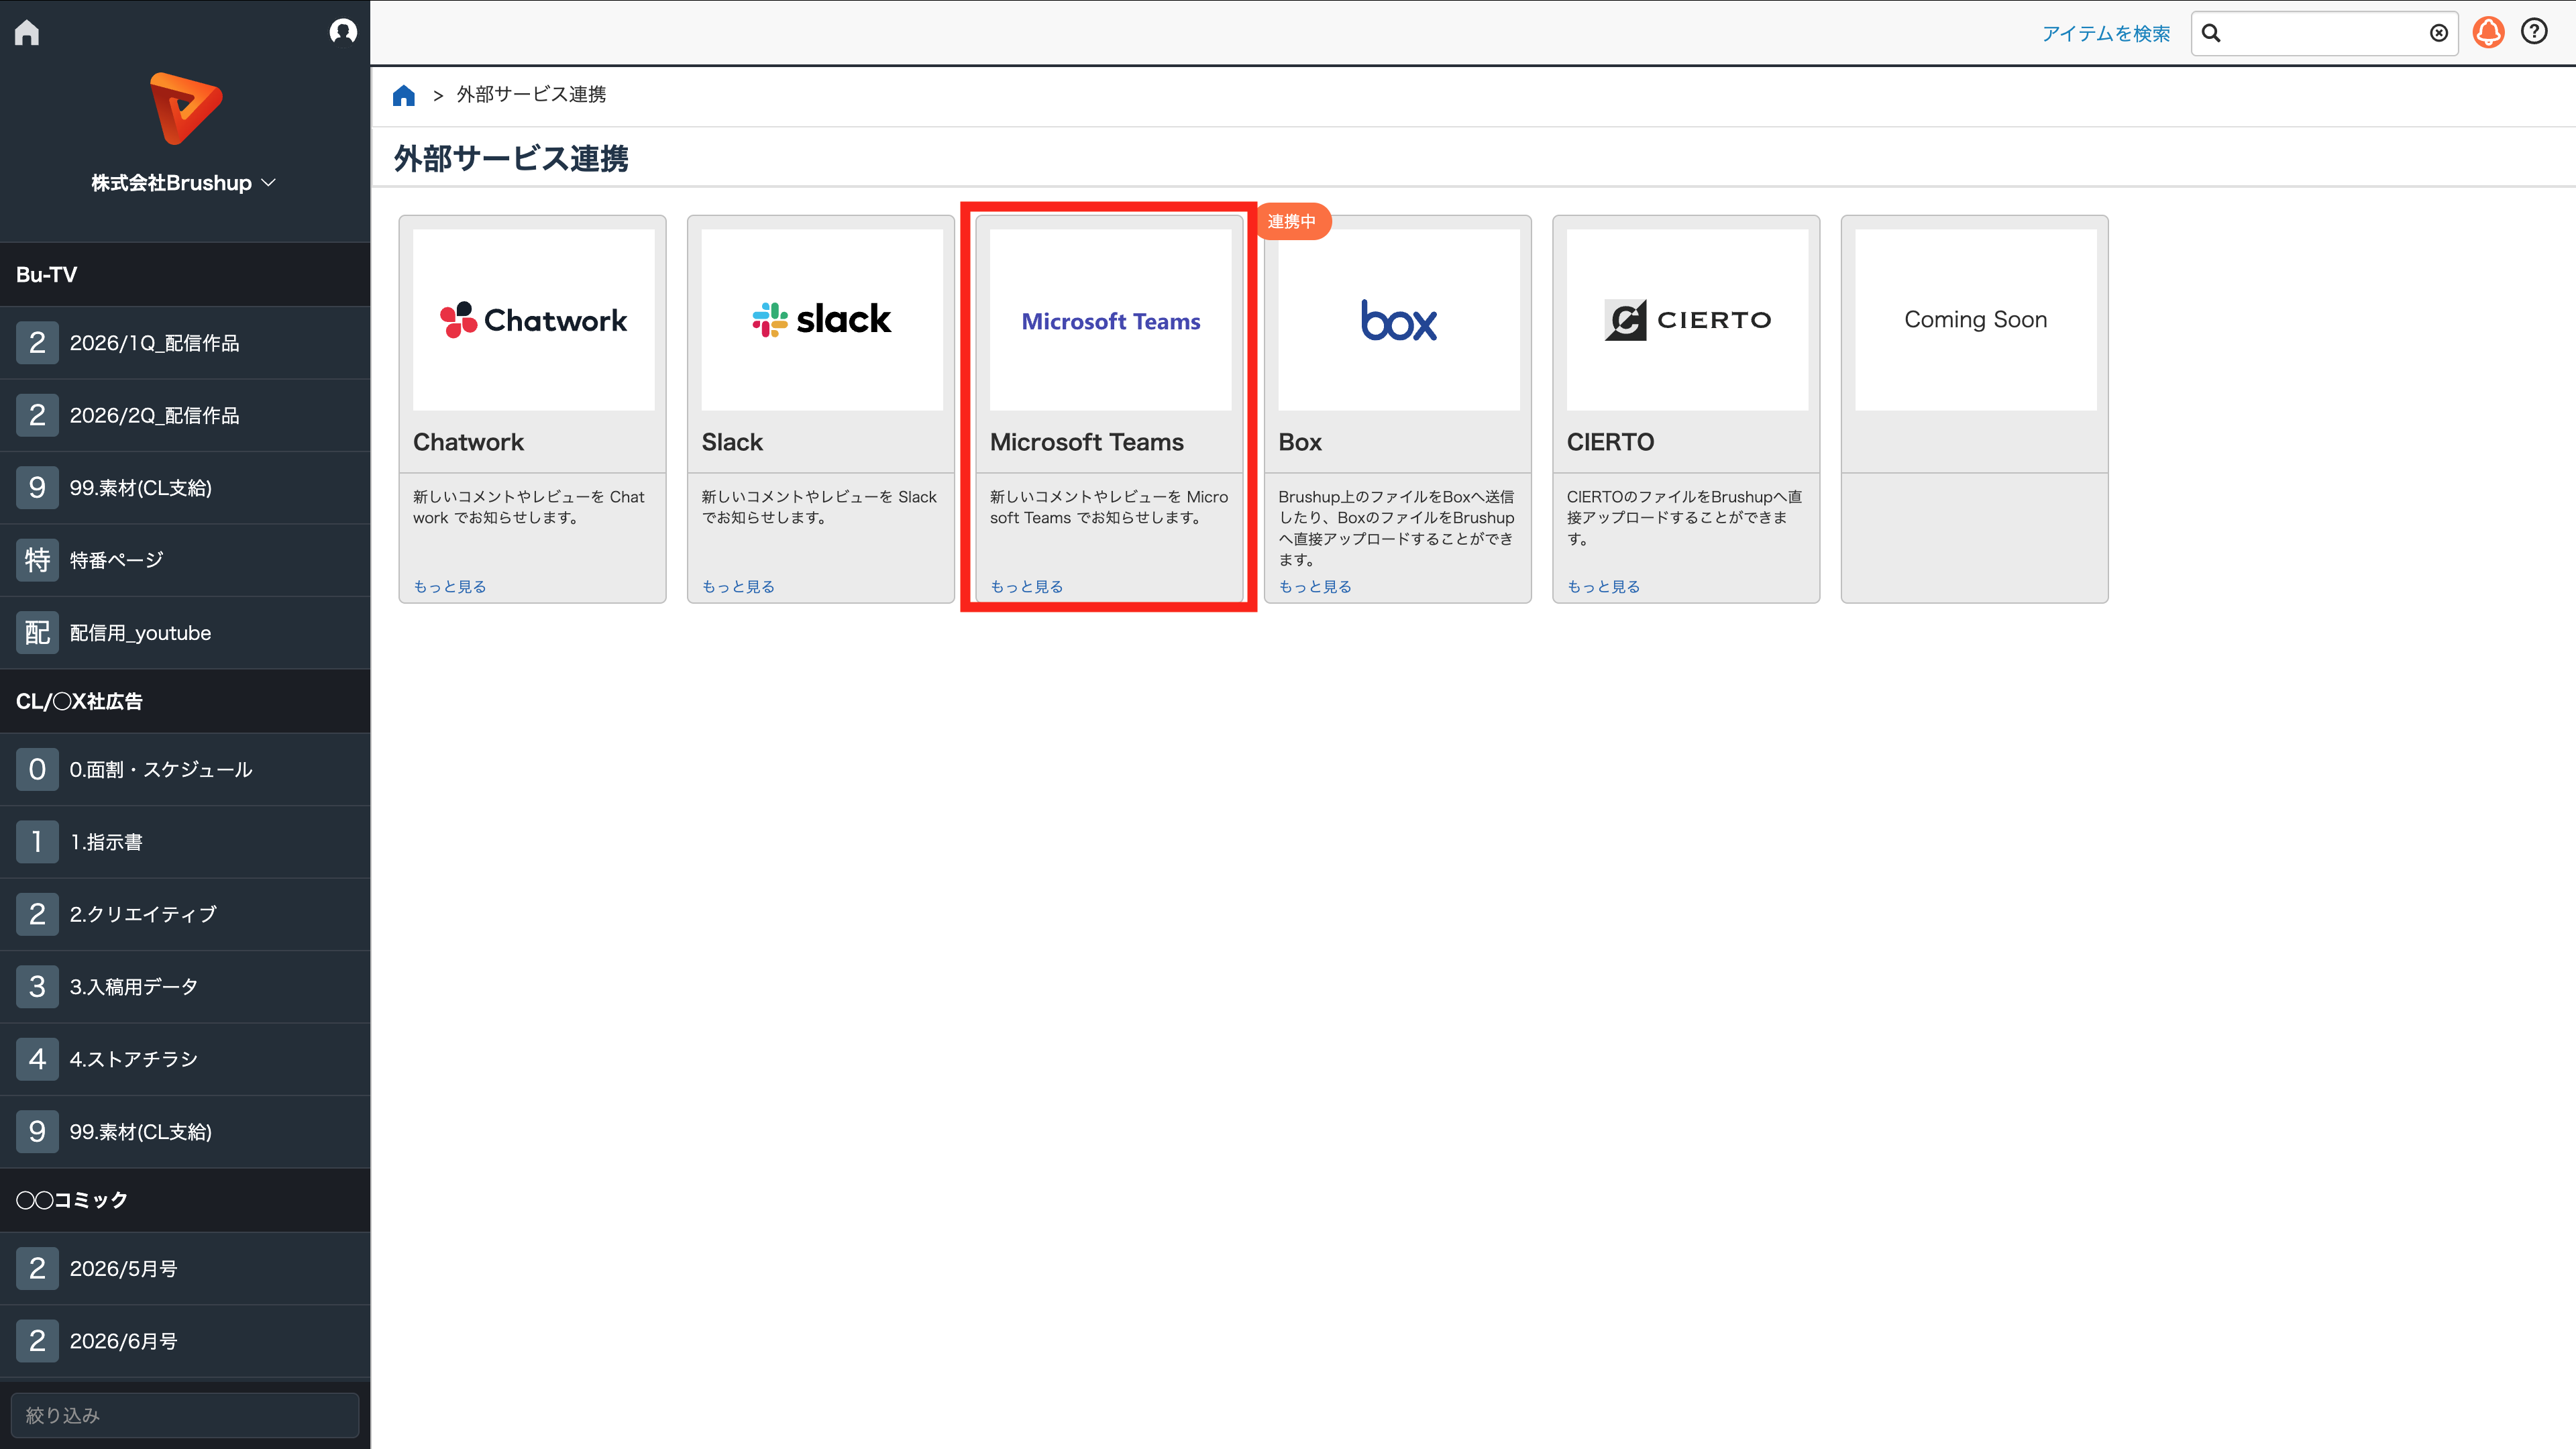Click the Microsoft Teams card logo
The height and width of the screenshot is (1449, 2576).
pyautogui.click(x=1110, y=320)
